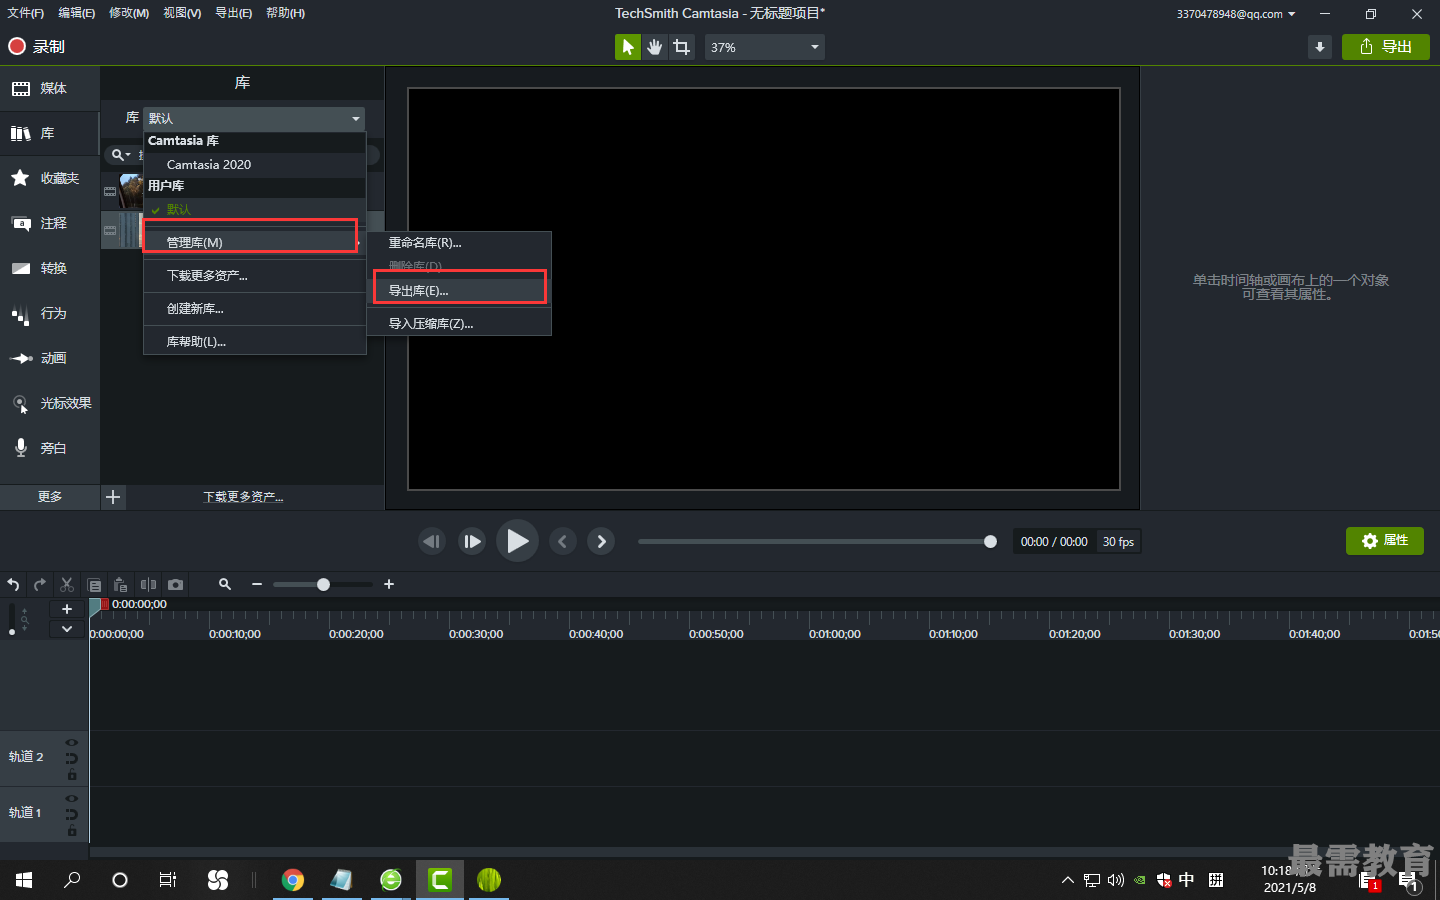Click the add track plus button
1440x900 pixels.
[x=67, y=609]
